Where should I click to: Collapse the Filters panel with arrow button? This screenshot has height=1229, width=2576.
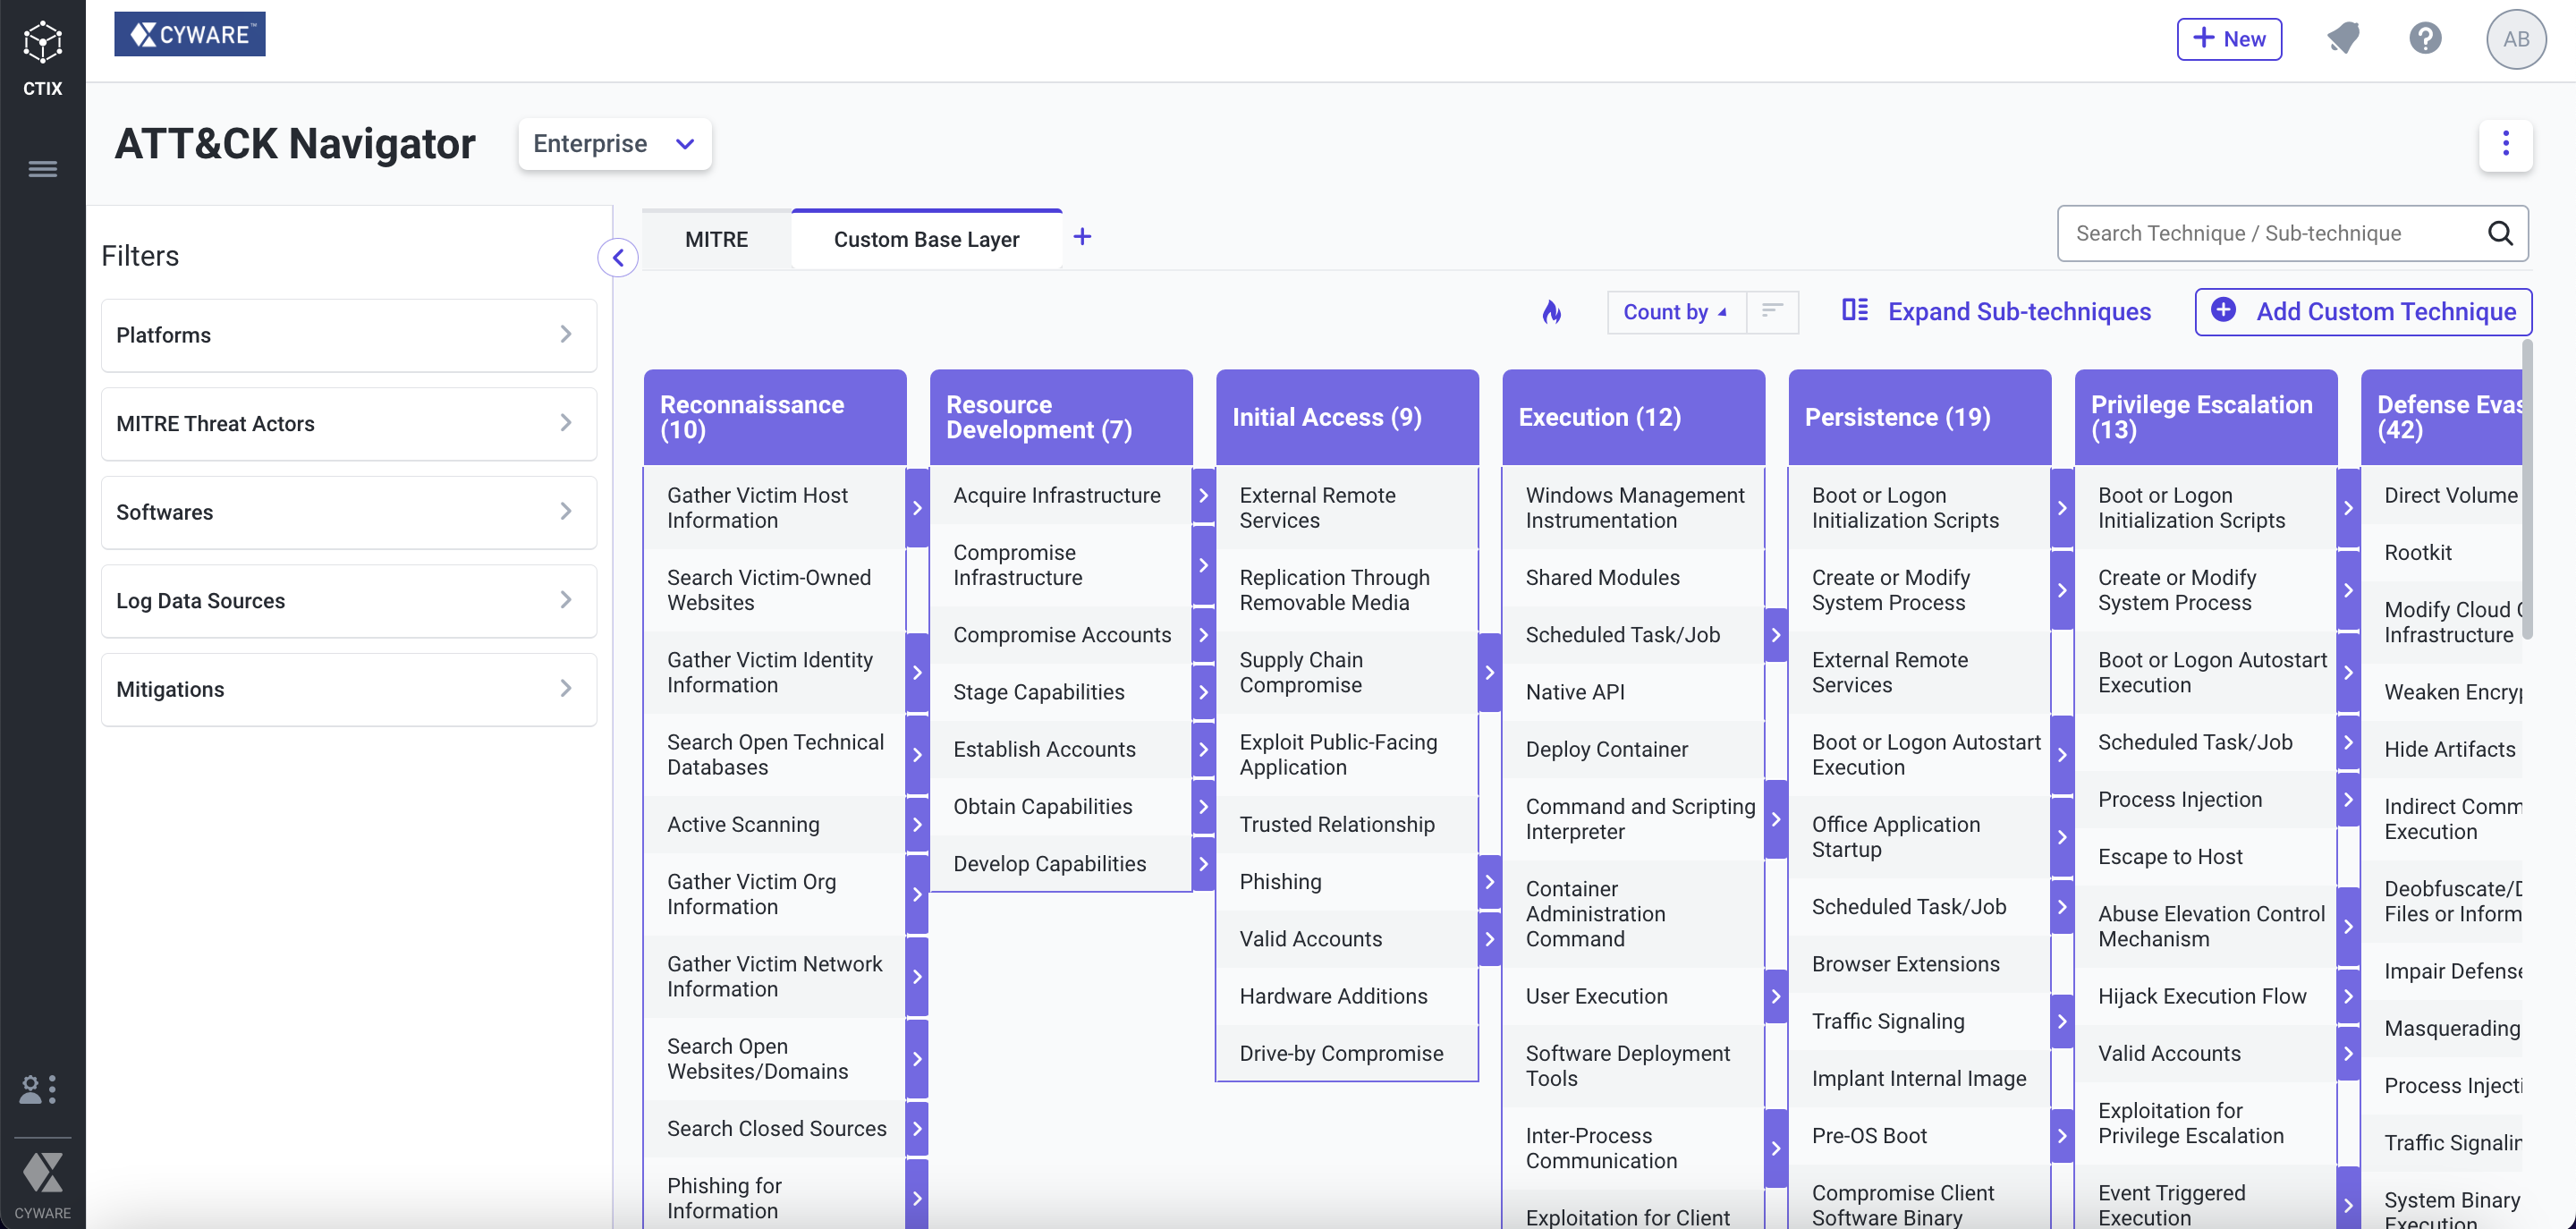click(618, 258)
